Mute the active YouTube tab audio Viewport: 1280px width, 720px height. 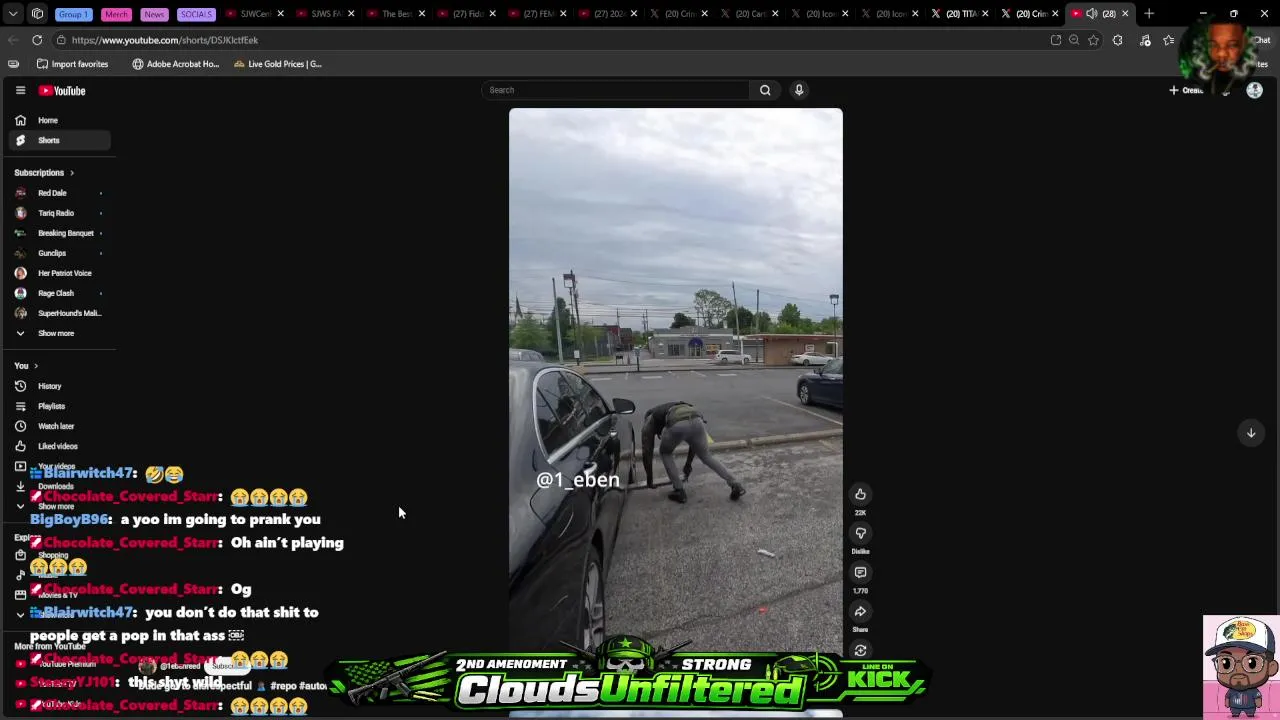1092,14
